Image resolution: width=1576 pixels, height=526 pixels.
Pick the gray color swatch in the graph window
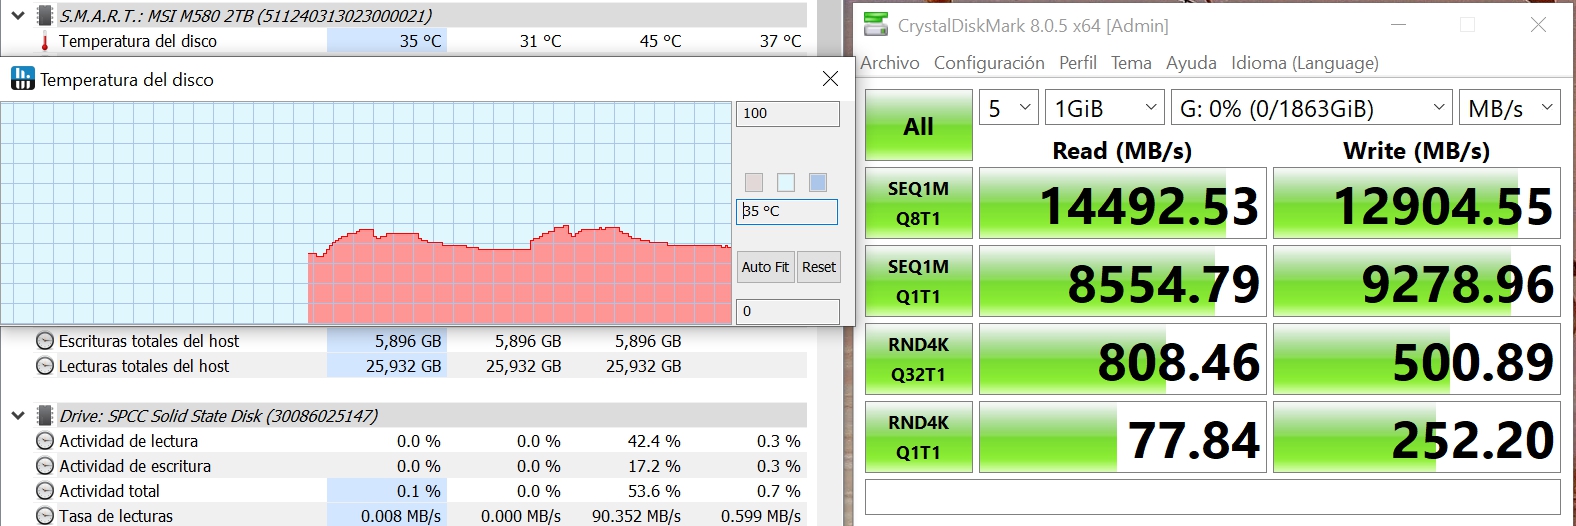754,182
